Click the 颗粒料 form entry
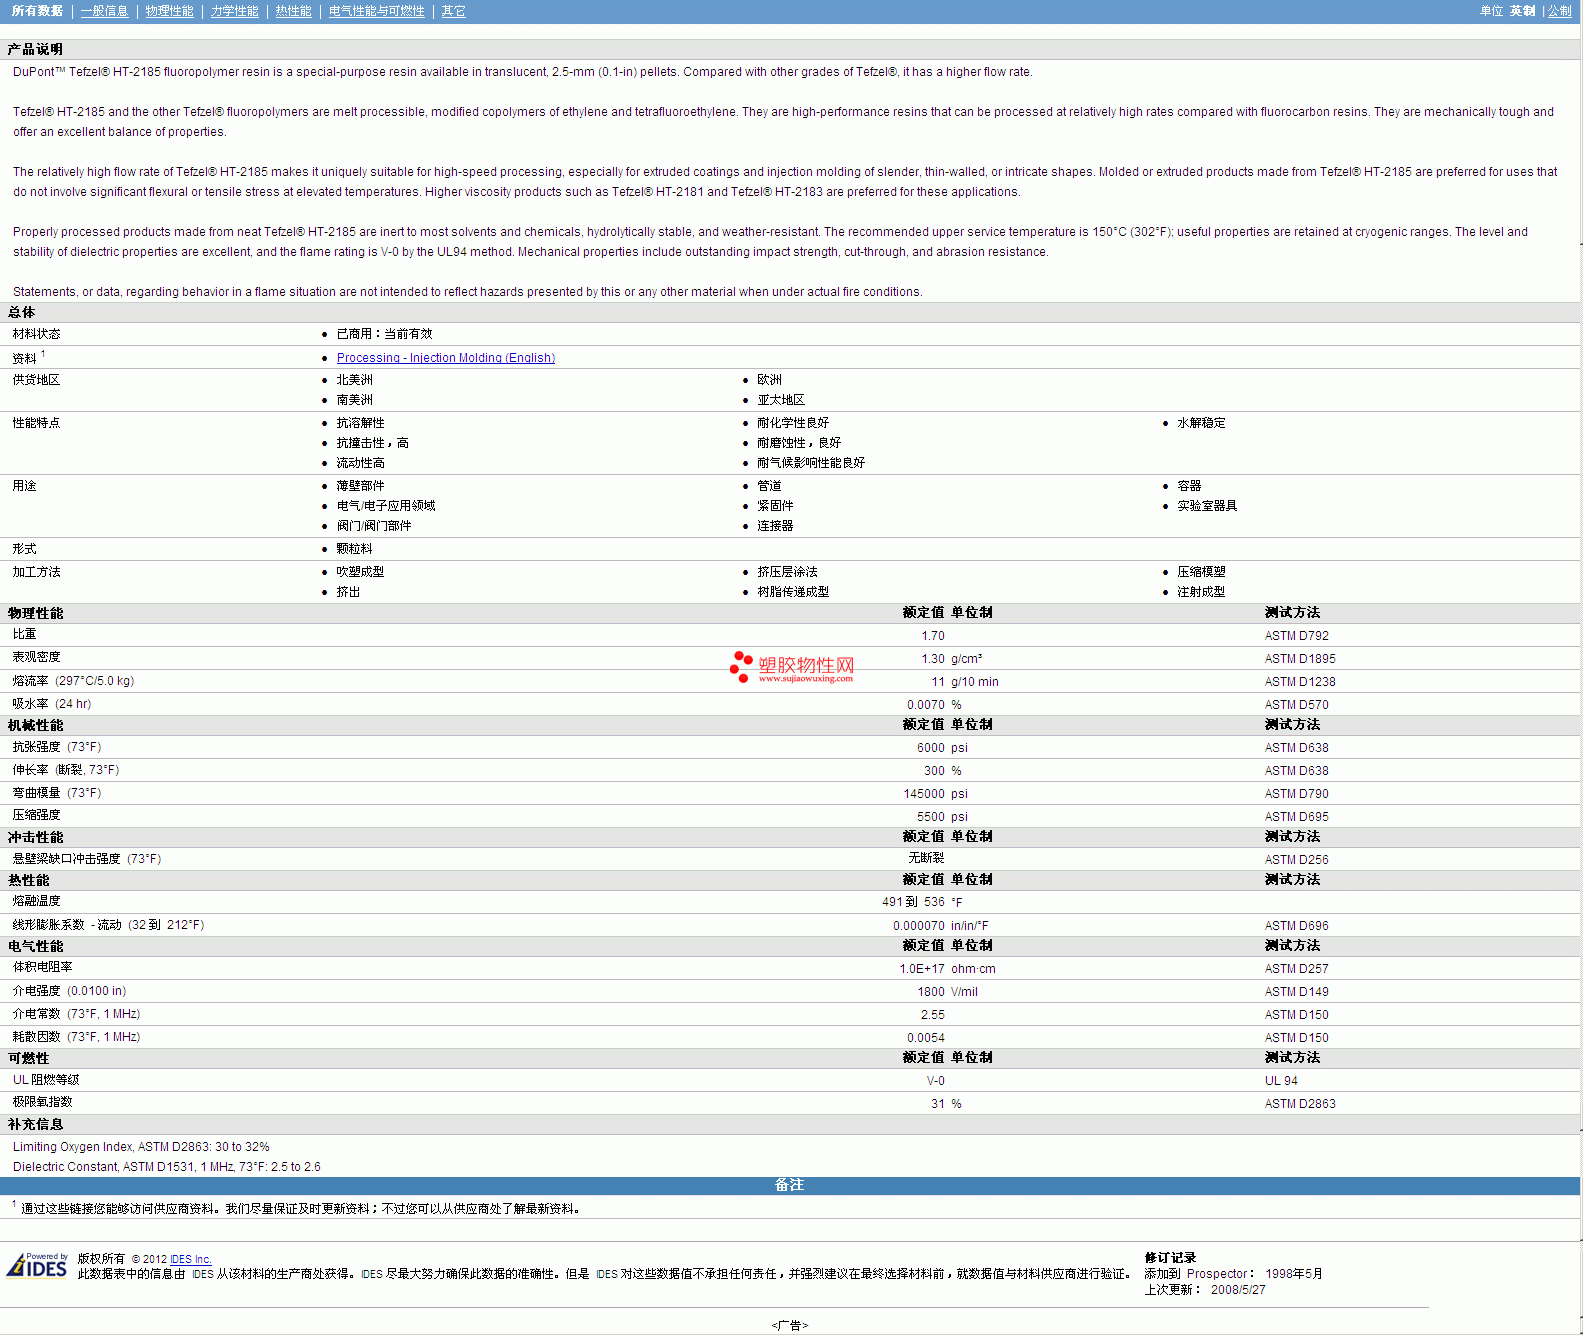1583x1335 pixels. [x=355, y=549]
